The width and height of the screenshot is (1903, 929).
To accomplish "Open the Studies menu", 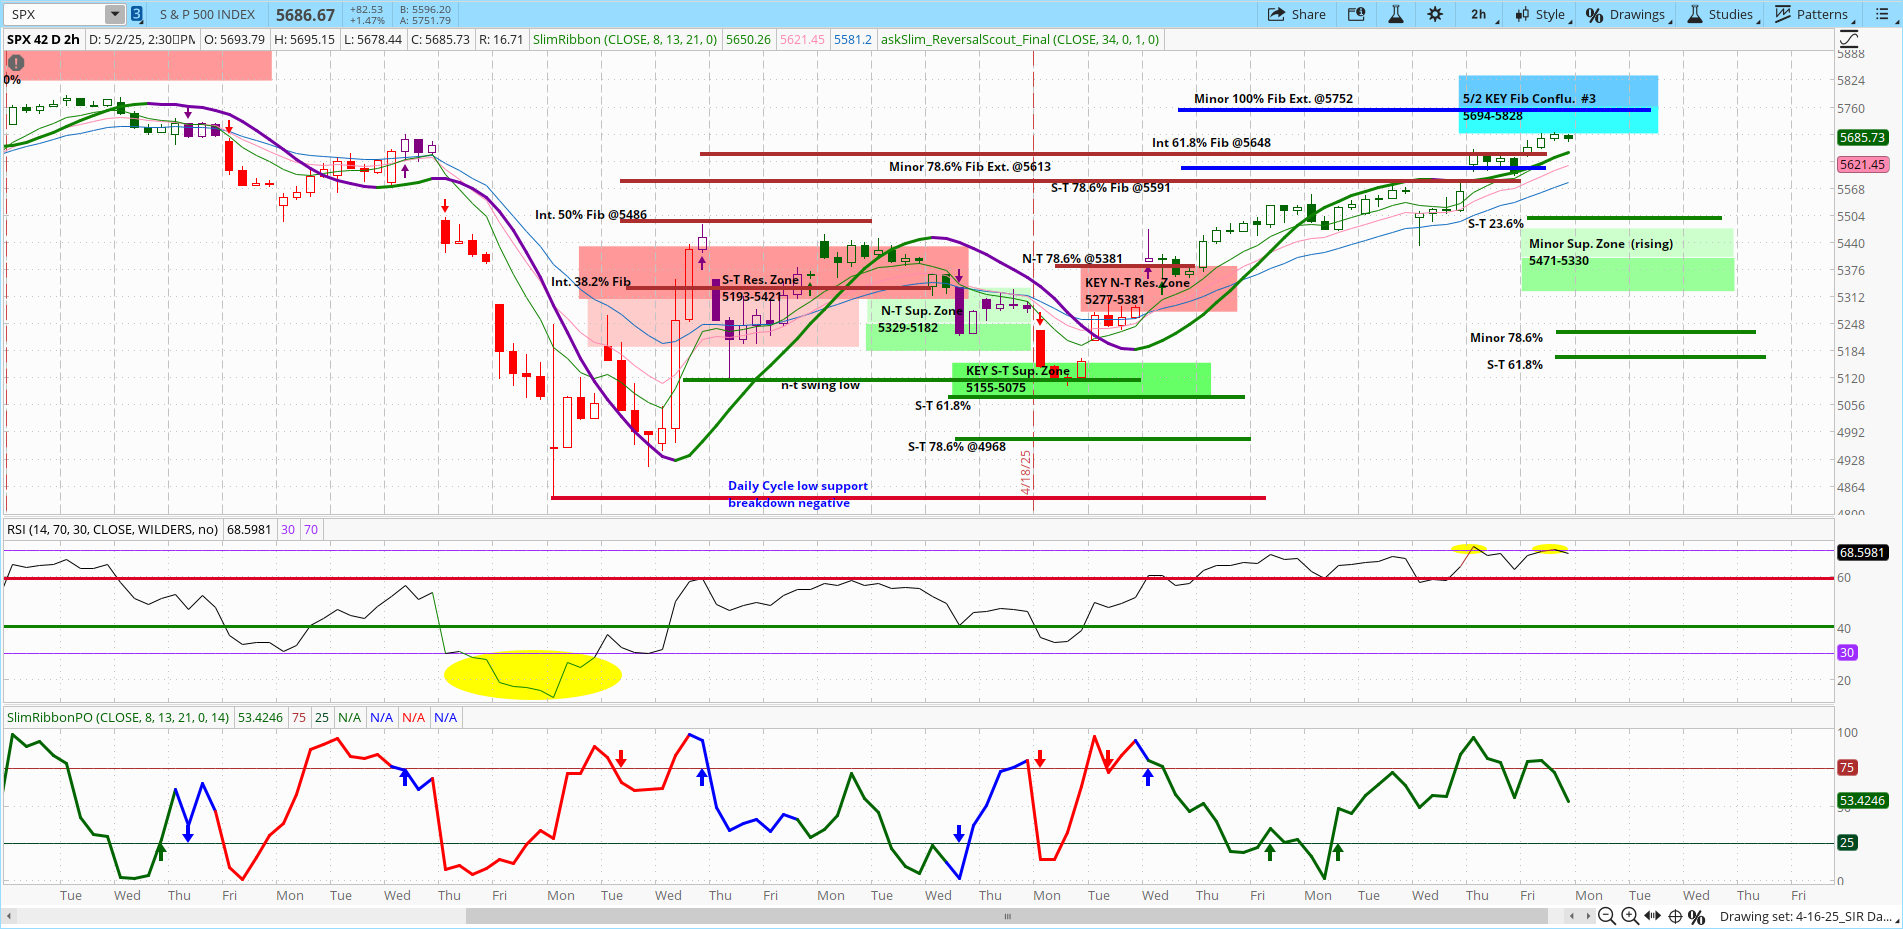I will (1722, 14).
